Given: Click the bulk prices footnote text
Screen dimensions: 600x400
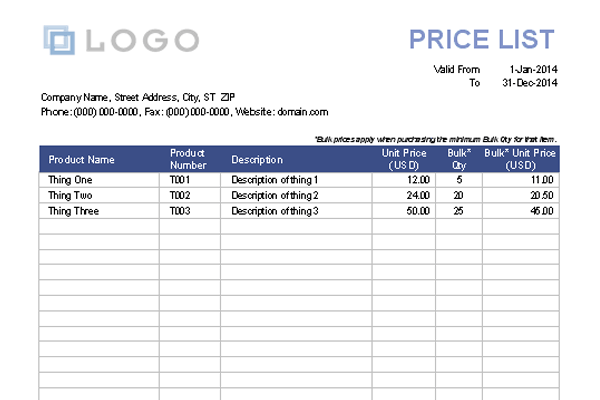Looking at the screenshot, I should coord(435,138).
